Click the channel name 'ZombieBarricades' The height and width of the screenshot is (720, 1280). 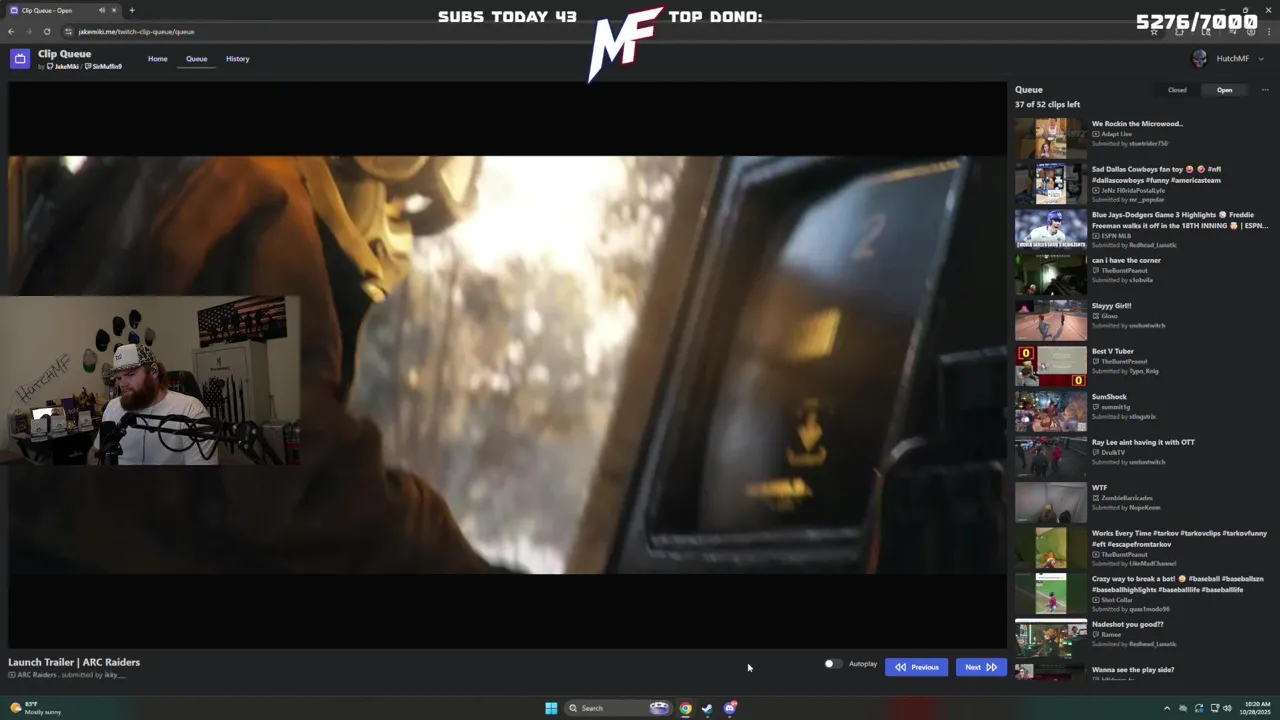click(x=1126, y=498)
